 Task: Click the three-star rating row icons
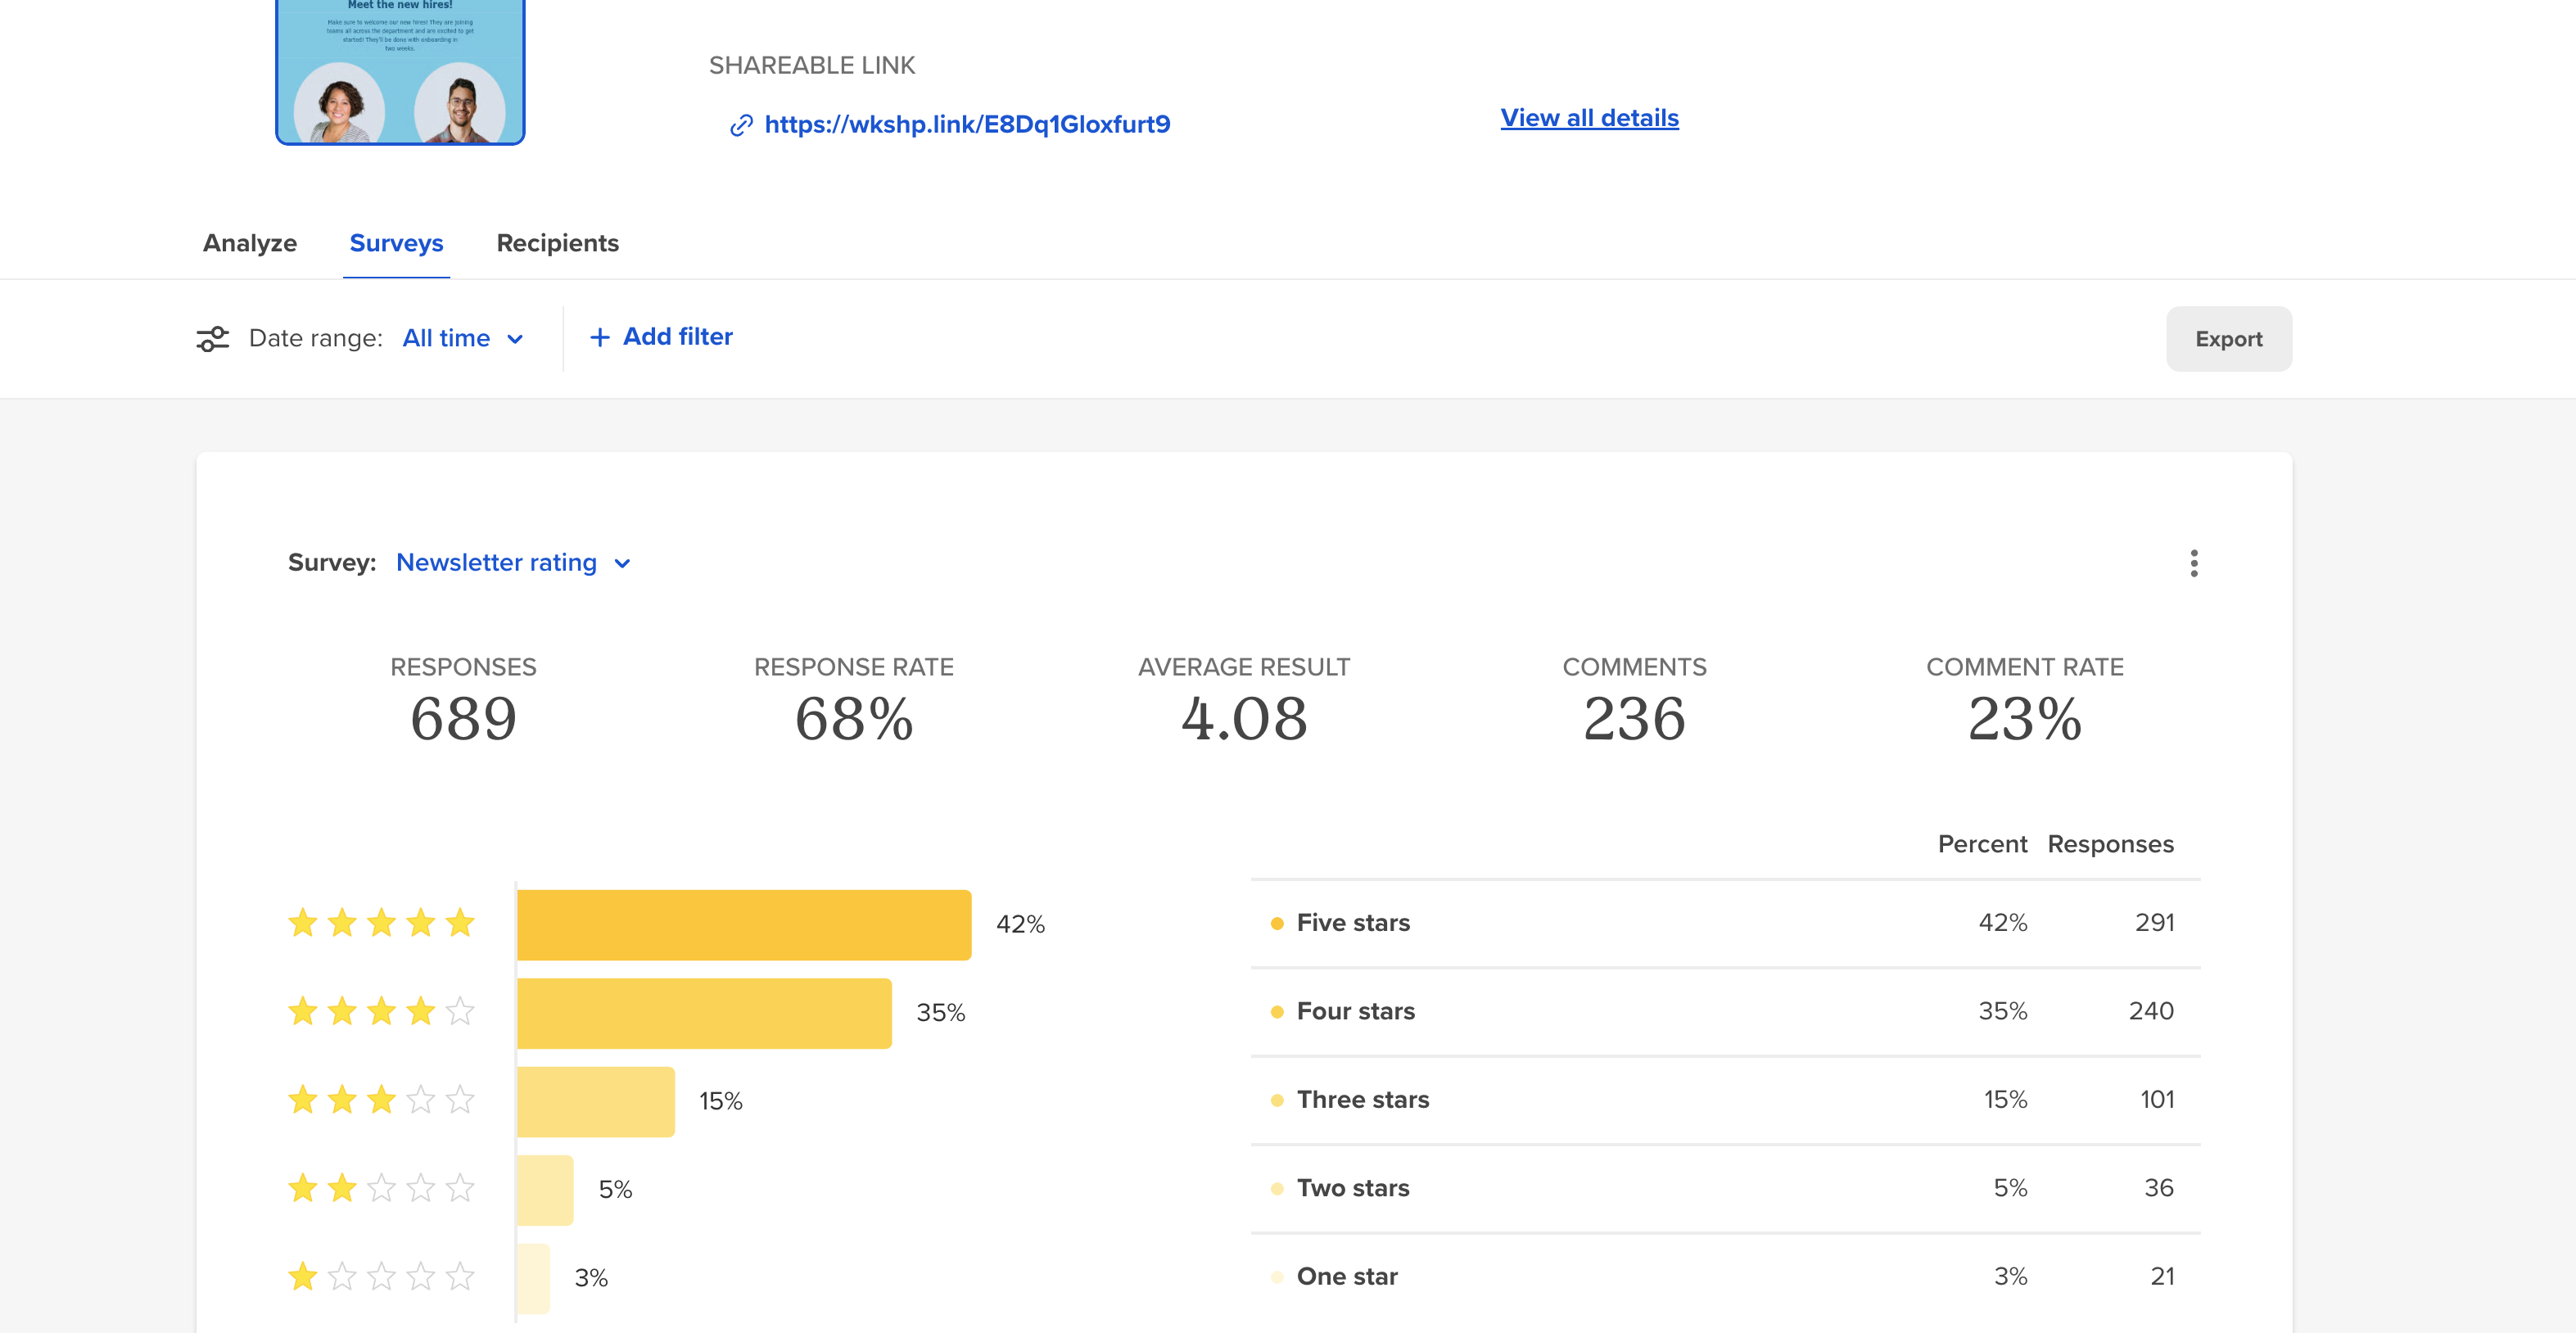[381, 1100]
